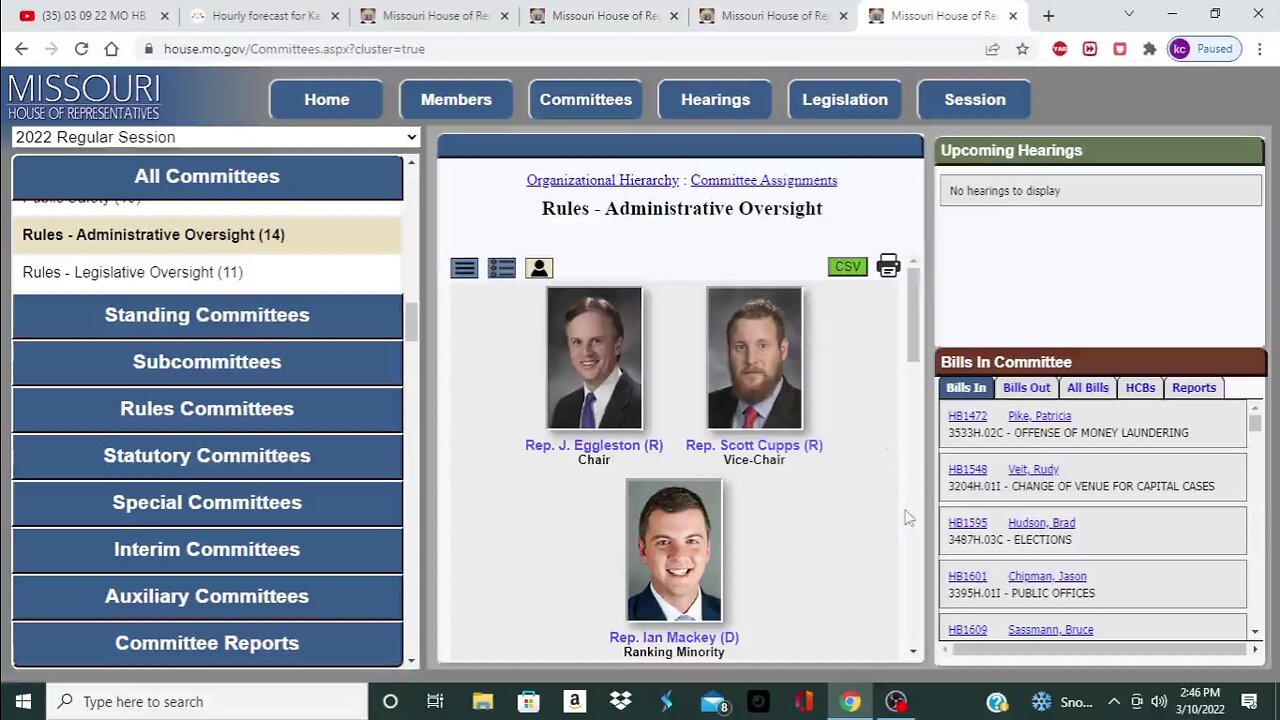Switch to member photo view icon
The width and height of the screenshot is (1280, 720).
539,268
